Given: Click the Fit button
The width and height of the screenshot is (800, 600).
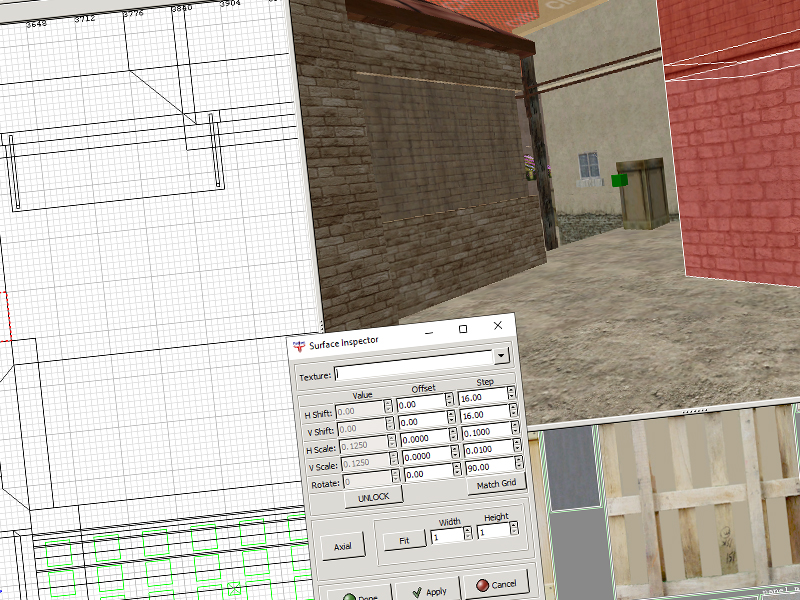Looking at the screenshot, I should (404, 540).
